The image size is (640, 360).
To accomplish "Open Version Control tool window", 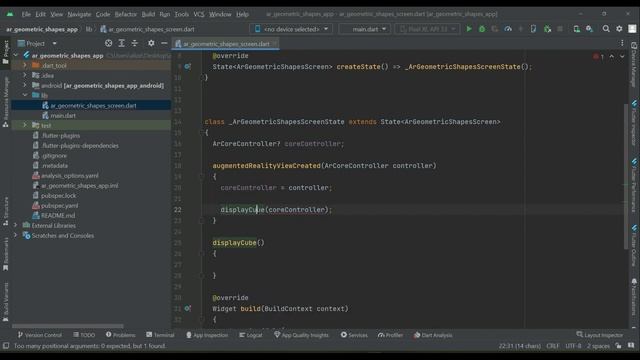I will [40, 335].
